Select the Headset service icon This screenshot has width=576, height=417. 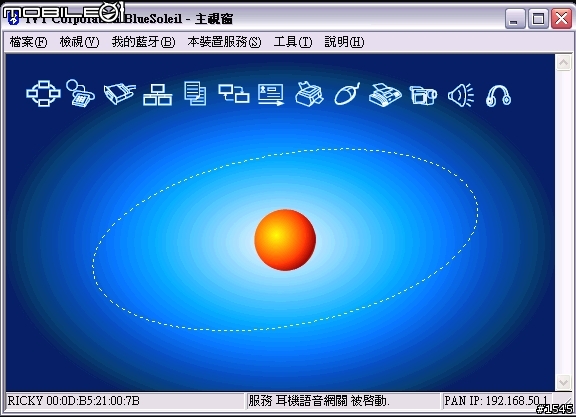(x=498, y=96)
